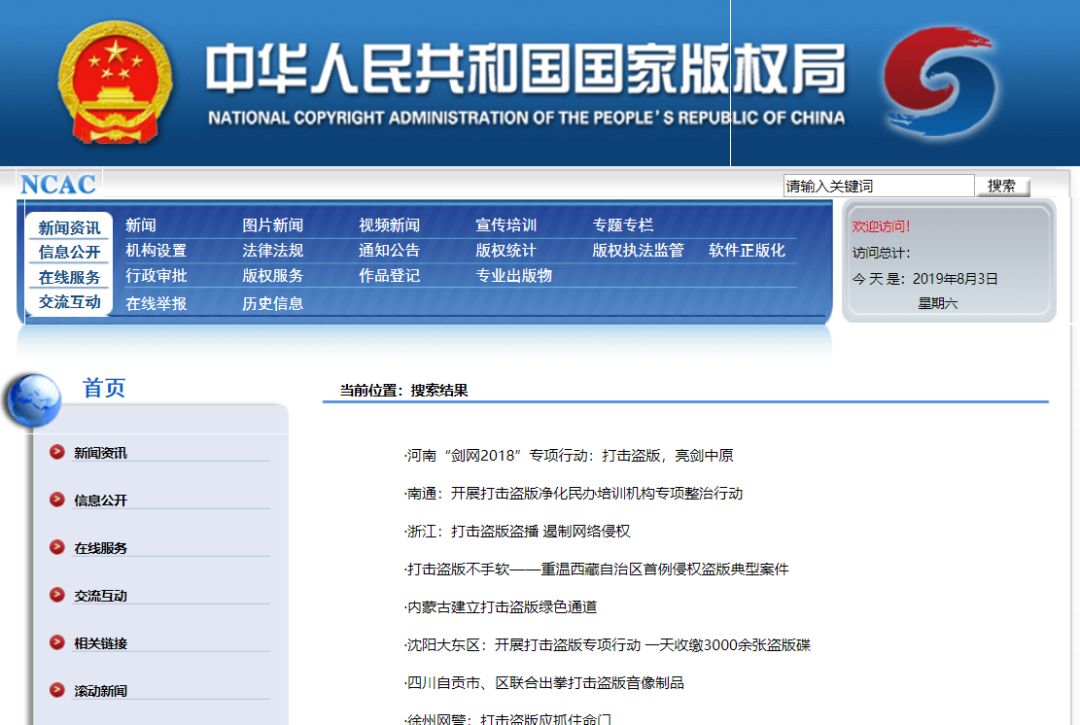Switch to the 信息公开 navigation tab

pyautogui.click(x=67, y=251)
